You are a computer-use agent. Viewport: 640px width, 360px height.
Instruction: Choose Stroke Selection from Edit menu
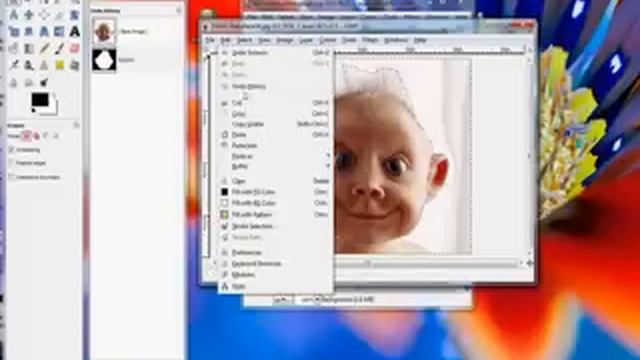(276, 226)
